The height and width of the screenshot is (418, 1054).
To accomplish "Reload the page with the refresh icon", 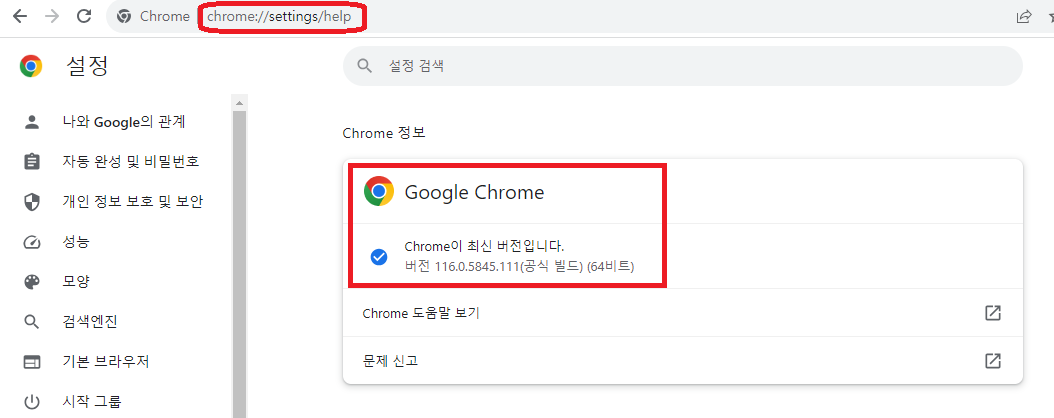I will pos(84,16).
